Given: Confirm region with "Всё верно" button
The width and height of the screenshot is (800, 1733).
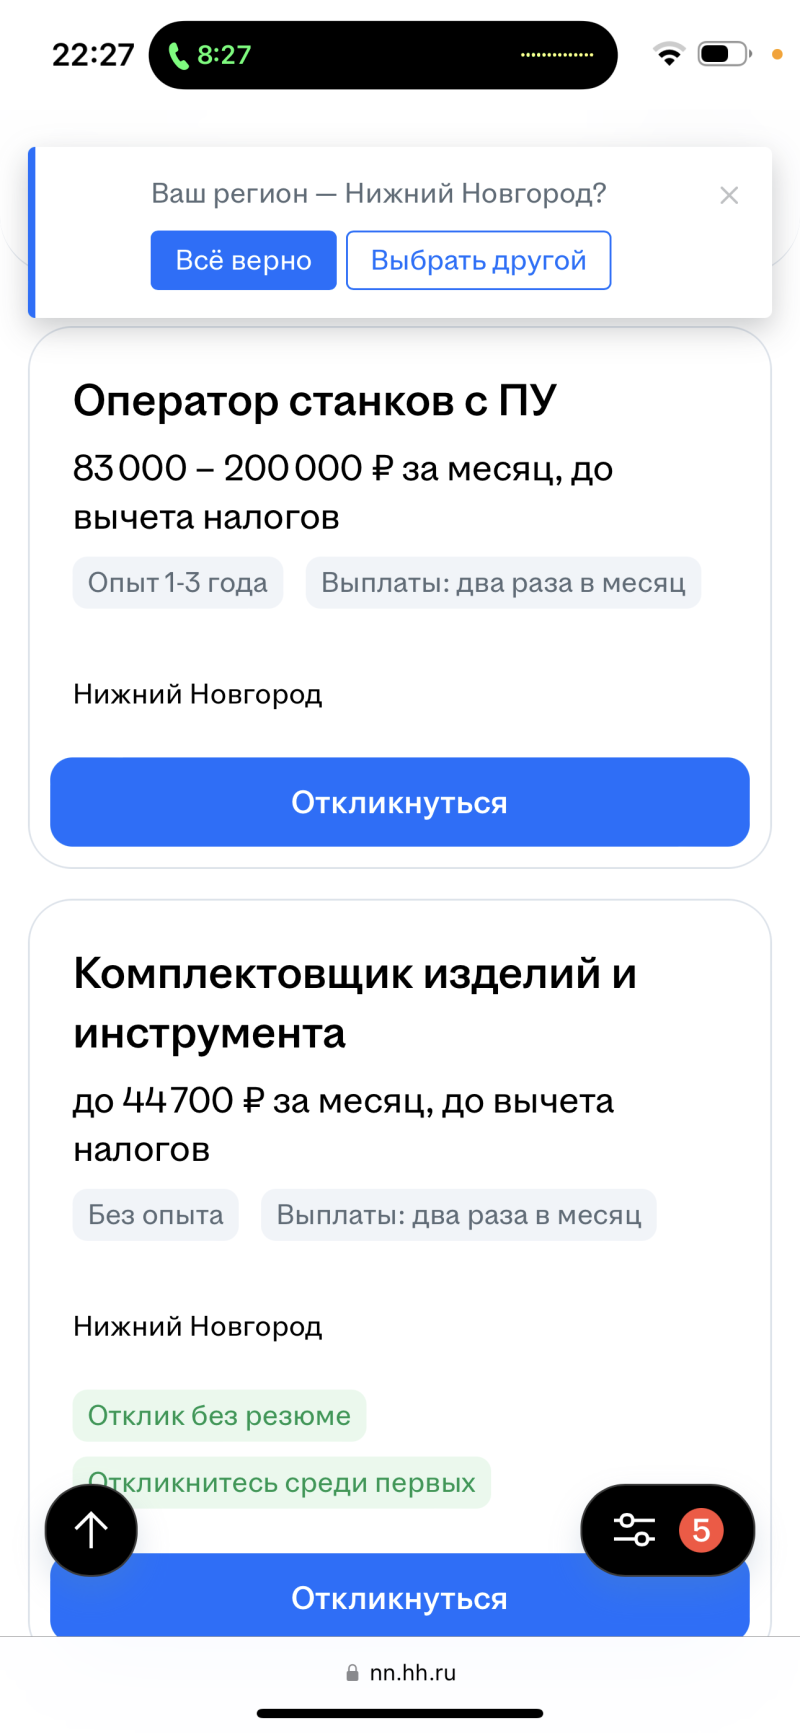Looking at the screenshot, I should [x=243, y=261].
